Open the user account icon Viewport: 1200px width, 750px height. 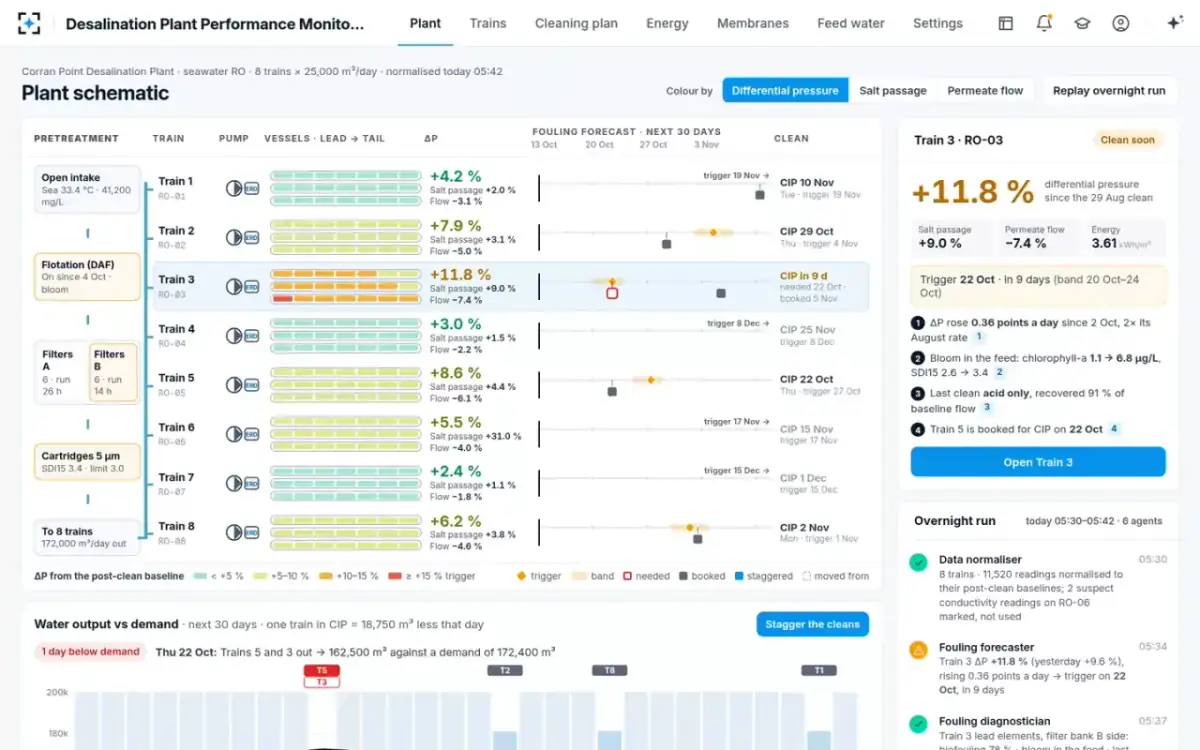click(x=1120, y=23)
